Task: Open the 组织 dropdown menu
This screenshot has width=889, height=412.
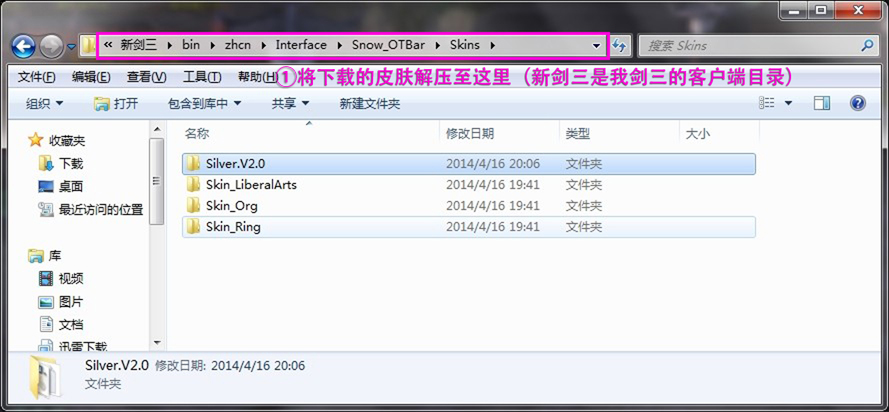Action: (x=44, y=103)
